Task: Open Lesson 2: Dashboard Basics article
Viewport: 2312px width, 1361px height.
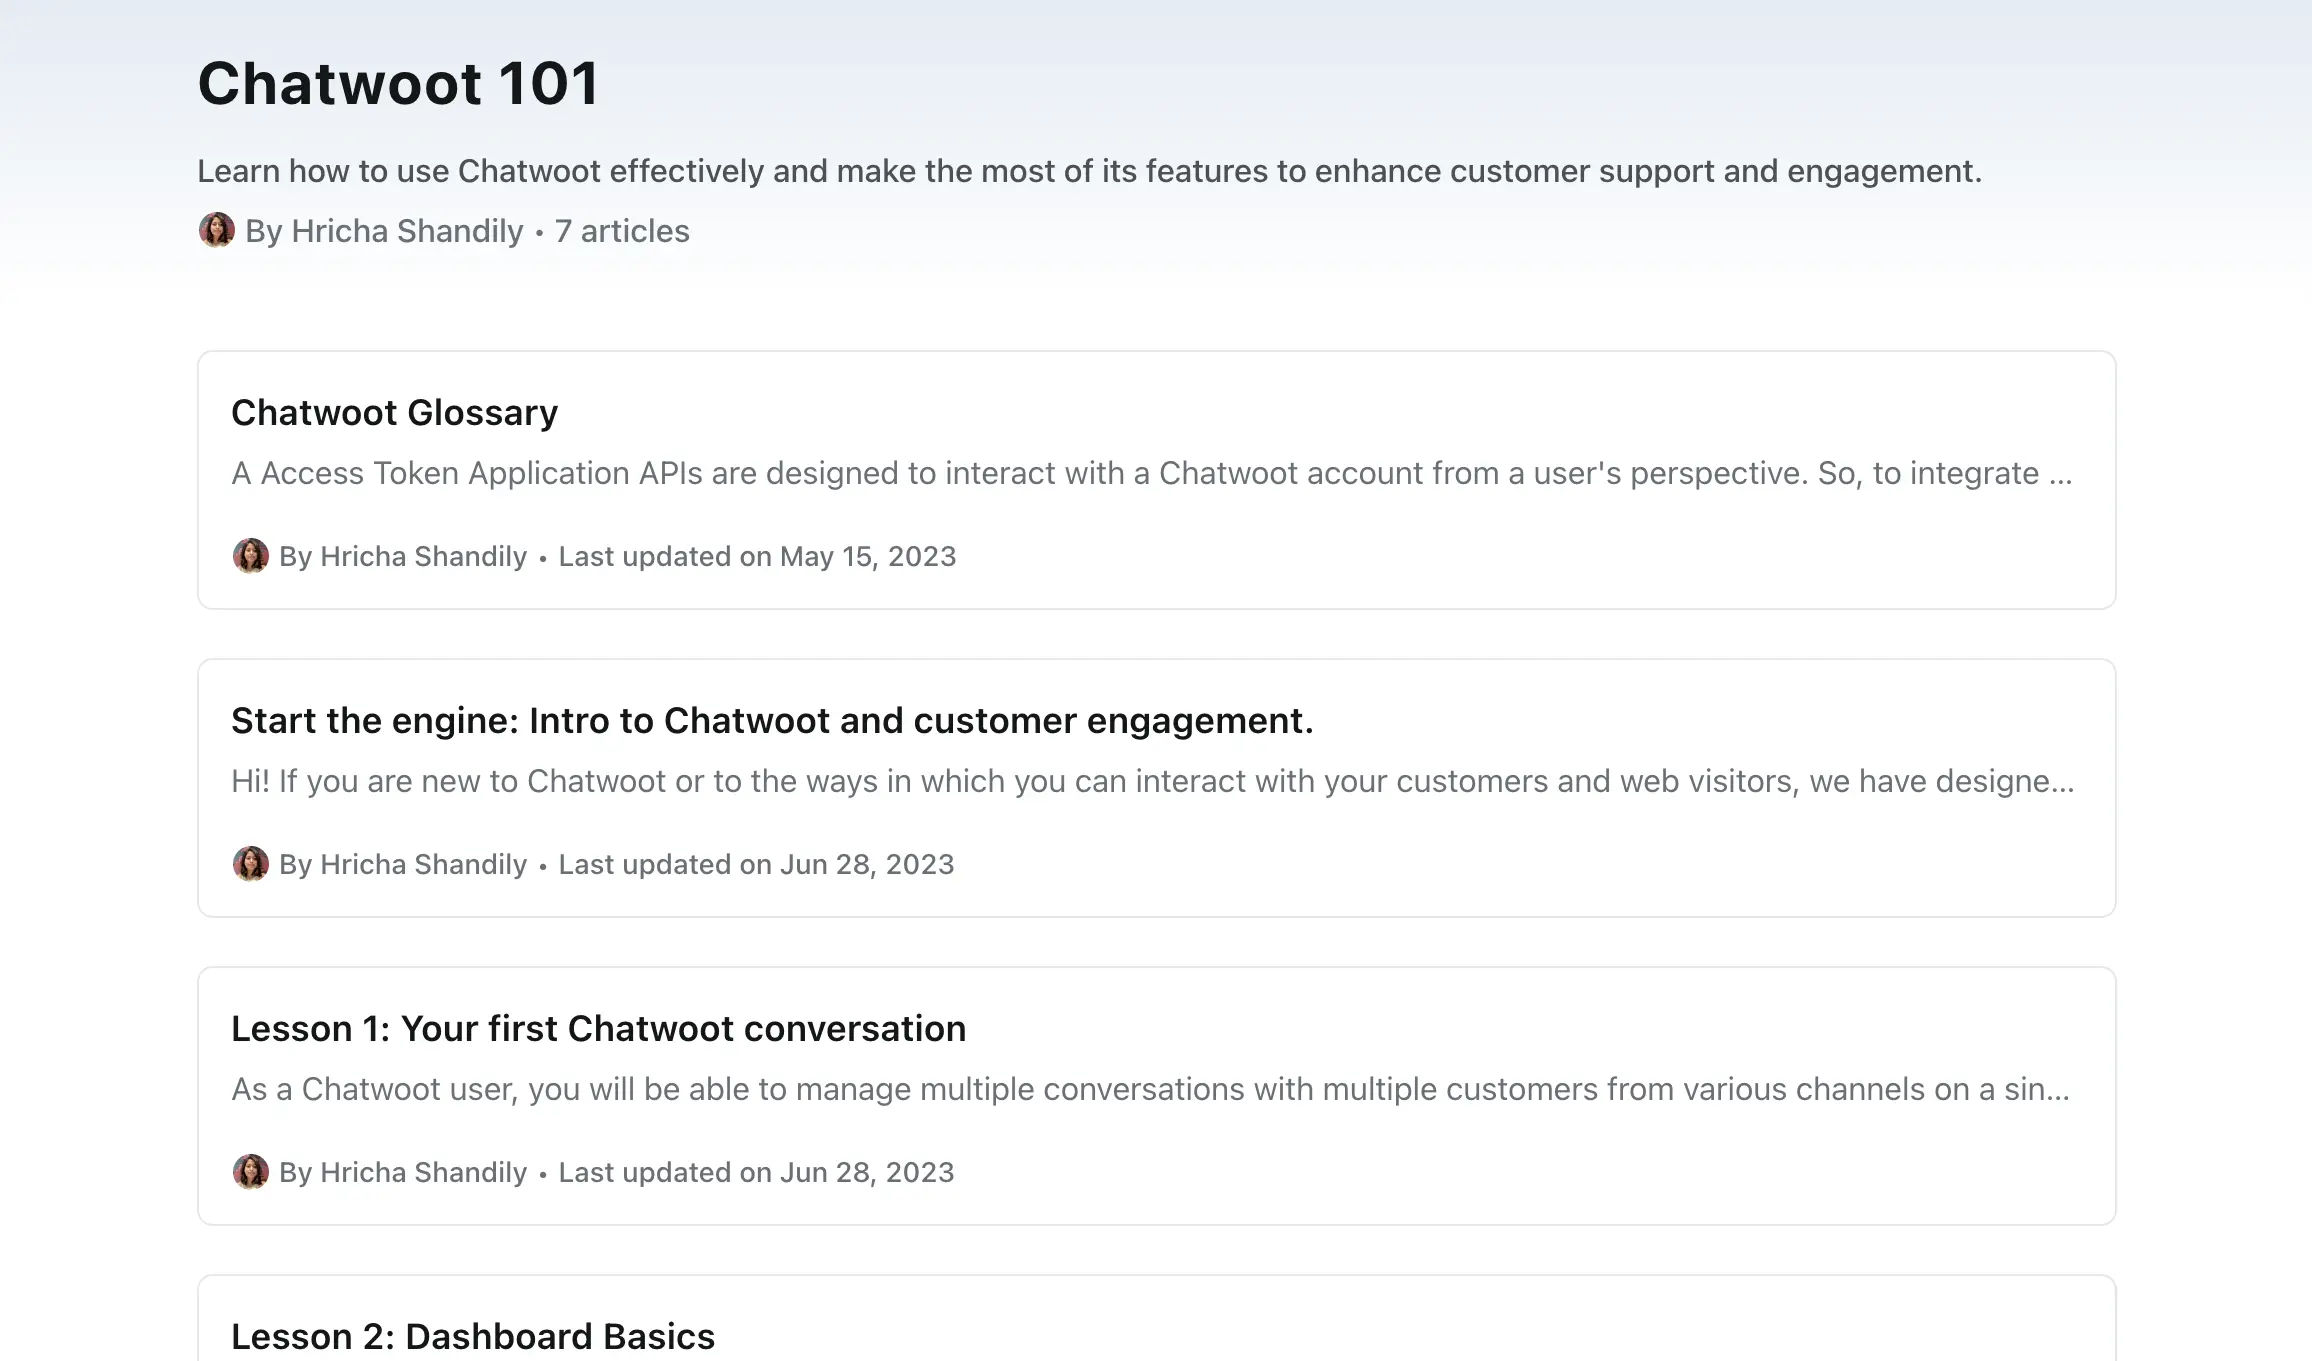Action: (473, 1336)
